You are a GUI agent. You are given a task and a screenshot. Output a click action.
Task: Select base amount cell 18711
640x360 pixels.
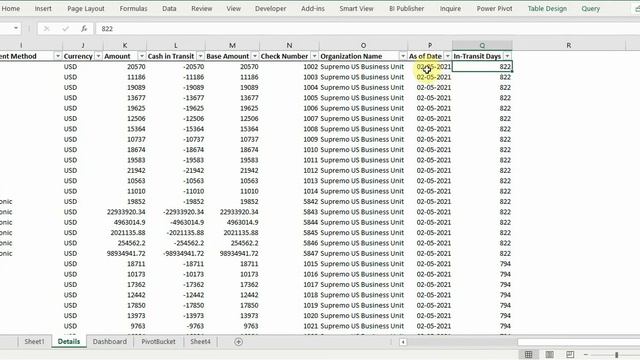pyautogui.click(x=232, y=264)
